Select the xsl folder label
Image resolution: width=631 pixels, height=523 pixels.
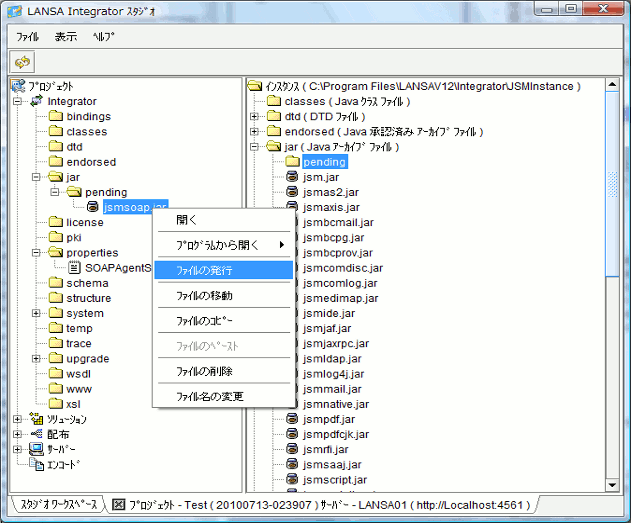[x=73, y=404]
